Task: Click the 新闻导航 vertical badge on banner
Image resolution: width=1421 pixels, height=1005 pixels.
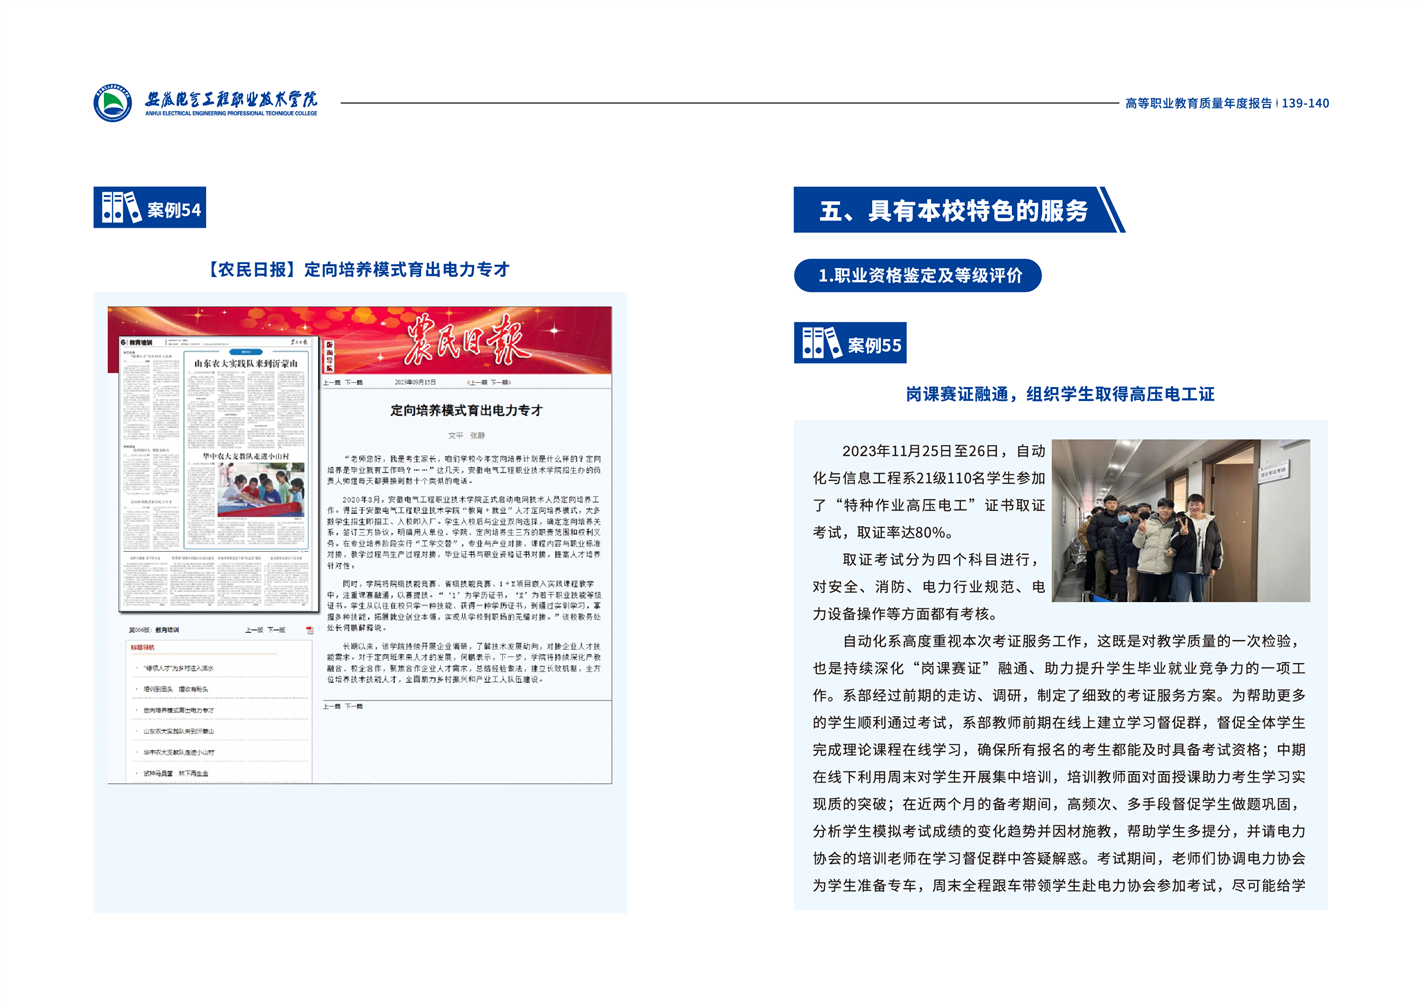Action: coord(329,355)
